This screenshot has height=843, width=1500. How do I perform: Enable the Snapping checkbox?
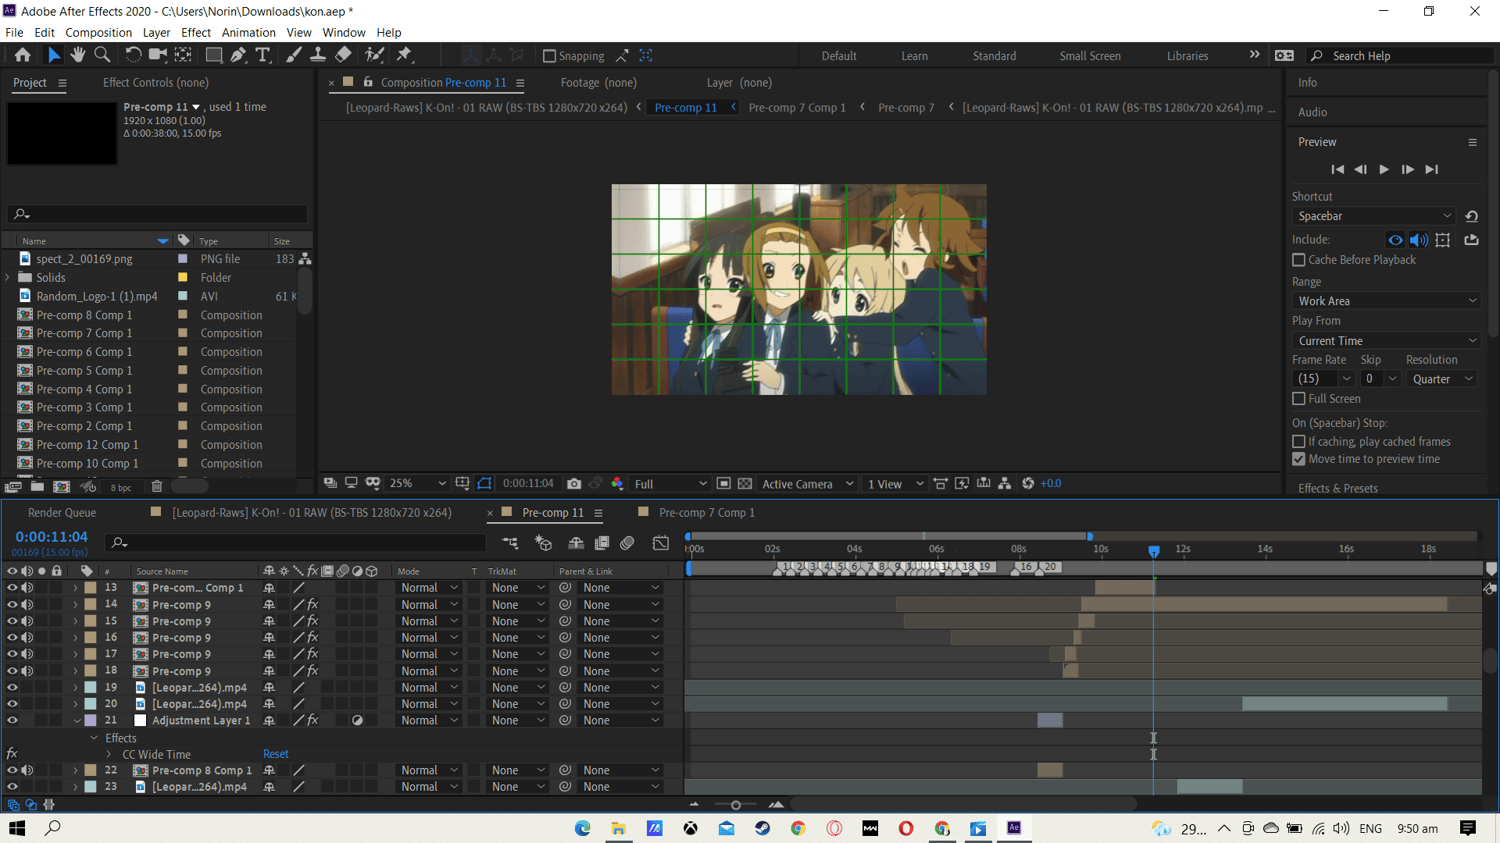(549, 56)
